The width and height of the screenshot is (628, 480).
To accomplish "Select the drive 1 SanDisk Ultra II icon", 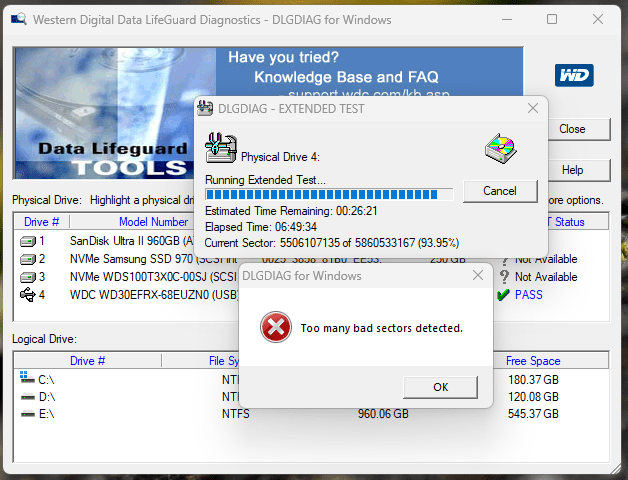I will [x=28, y=241].
